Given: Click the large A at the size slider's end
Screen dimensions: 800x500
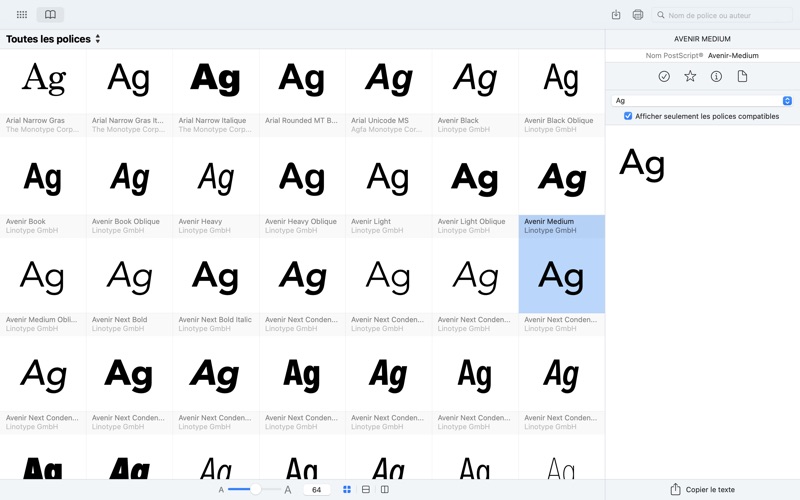Looking at the screenshot, I should coord(288,490).
